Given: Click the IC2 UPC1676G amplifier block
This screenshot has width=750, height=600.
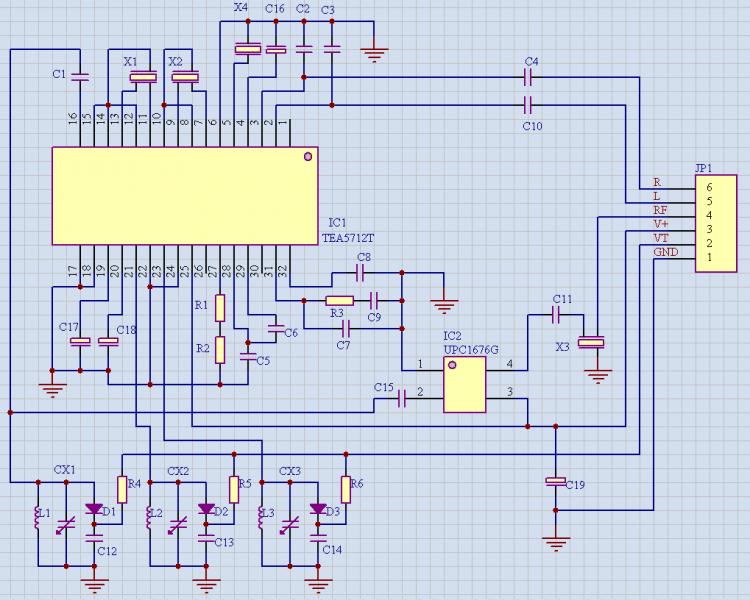Looking at the screenshot, I should pyautogui.click(x=465, y=385).
